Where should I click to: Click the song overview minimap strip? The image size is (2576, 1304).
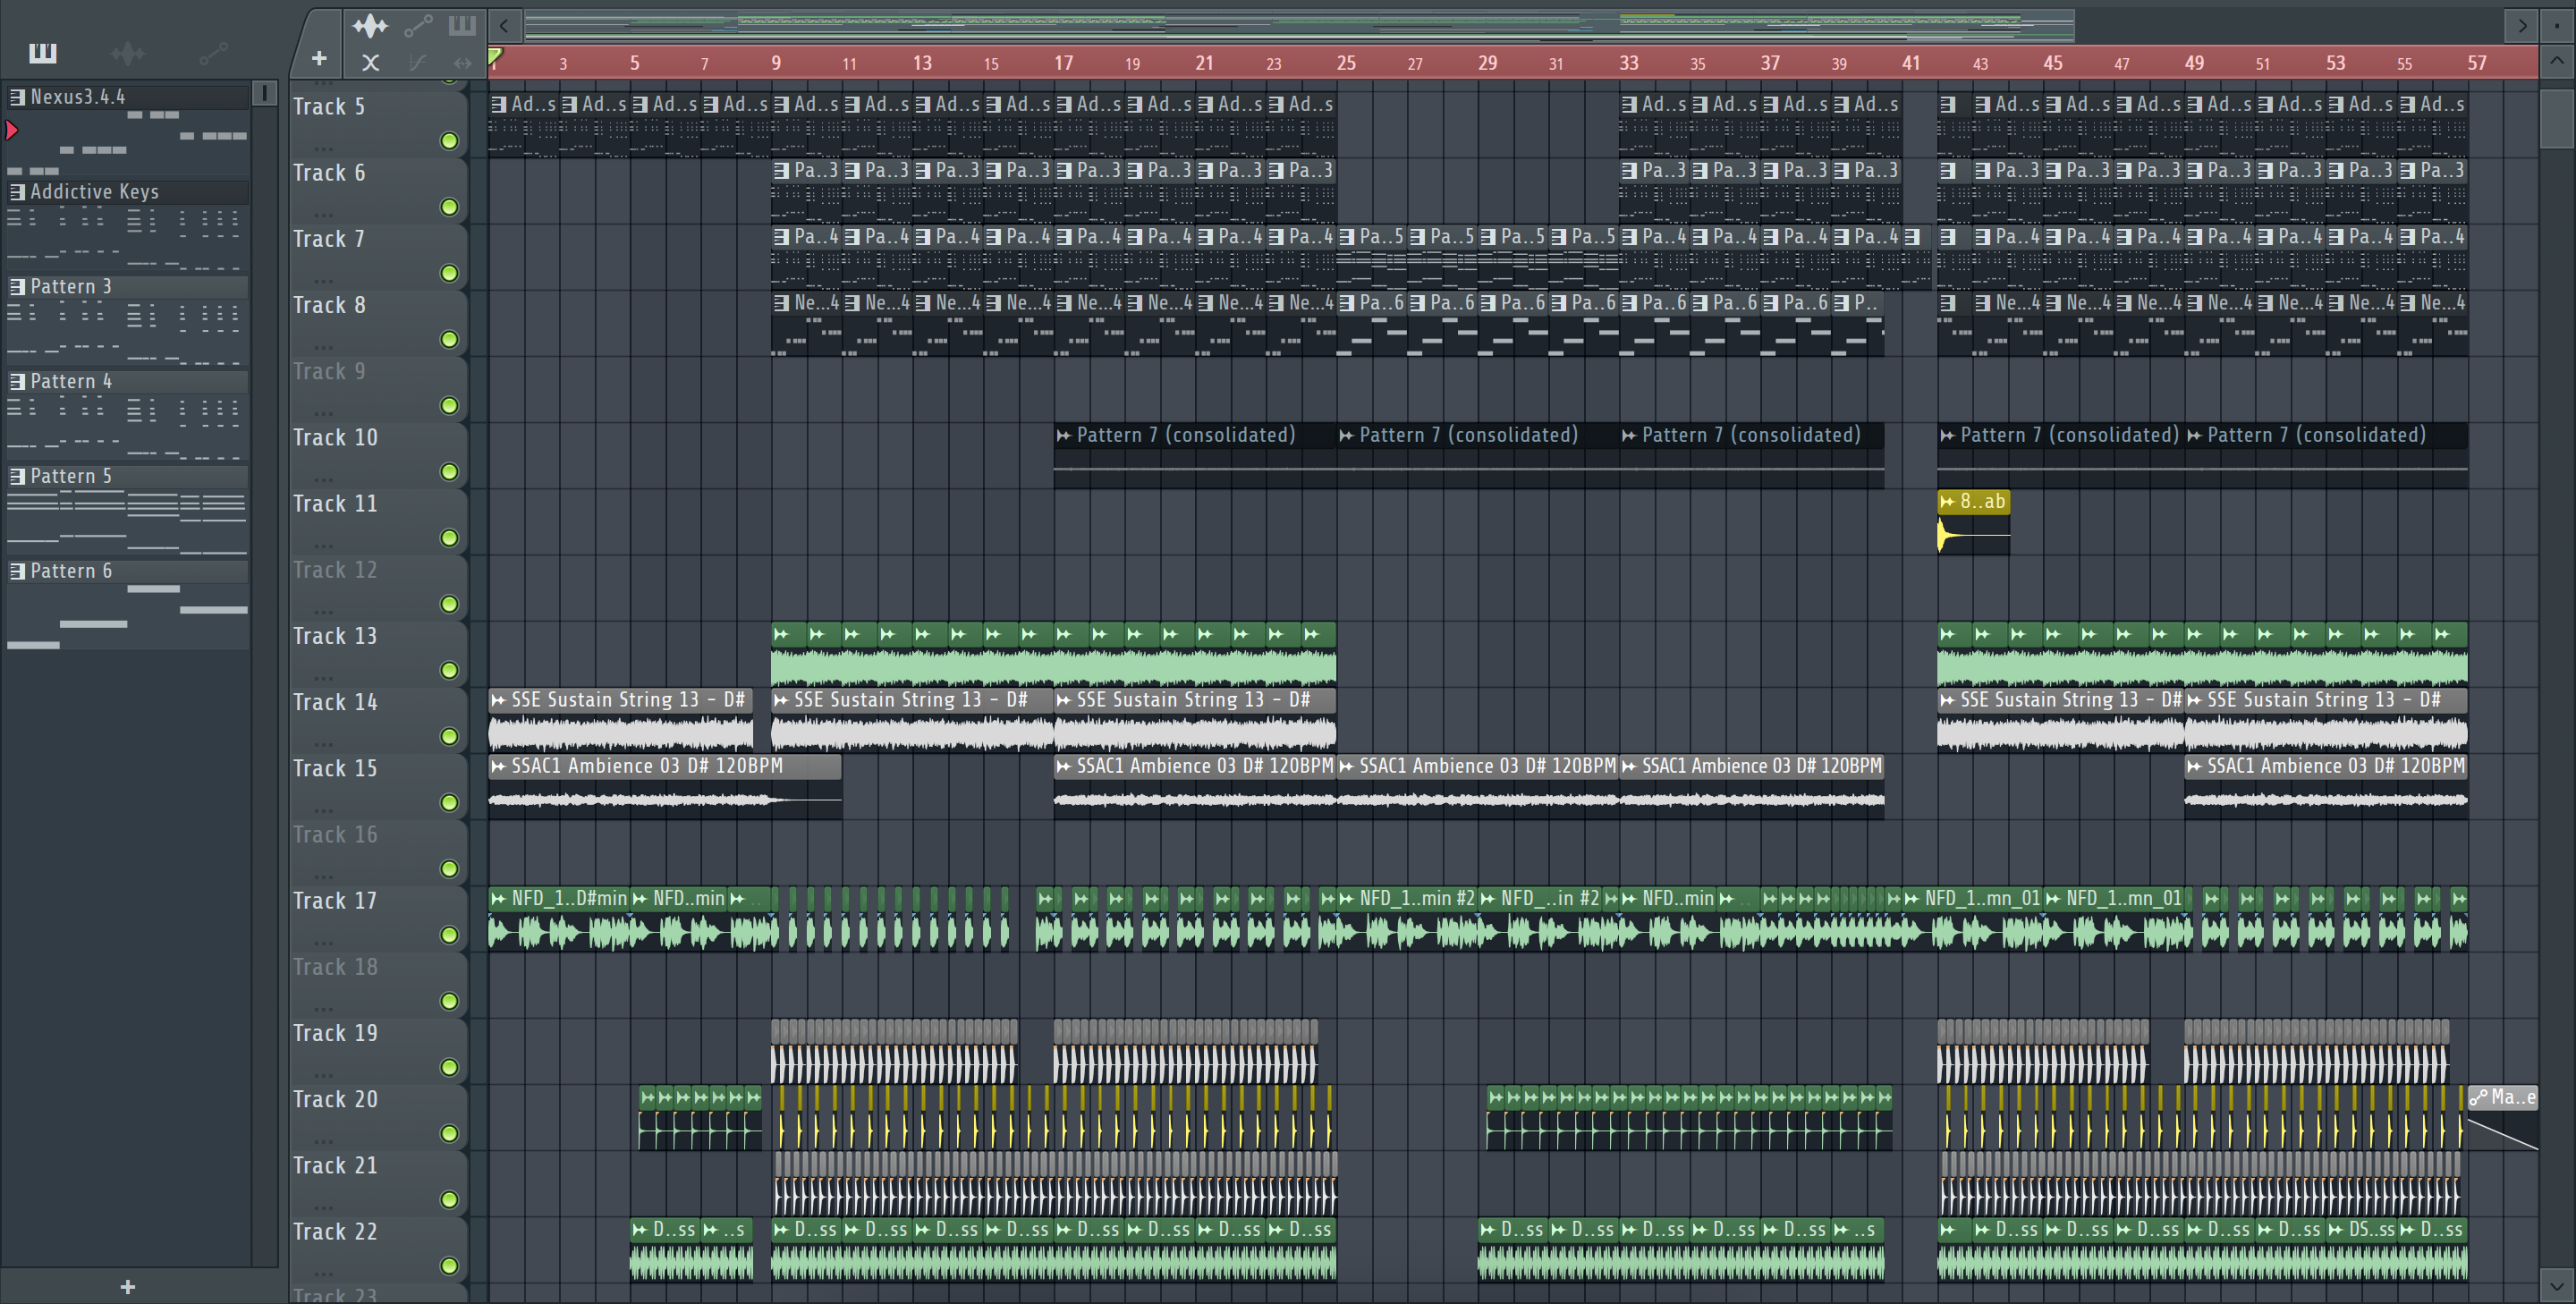point(1299,25)
